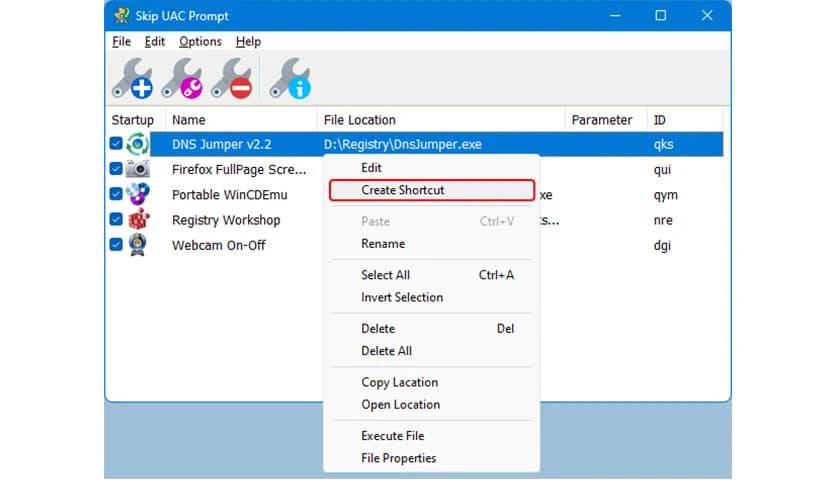The height and width of the screenshot is (484, 836).
Task: Click the Info wrench icon in toolbar
Action: click(x=291, y=79)
